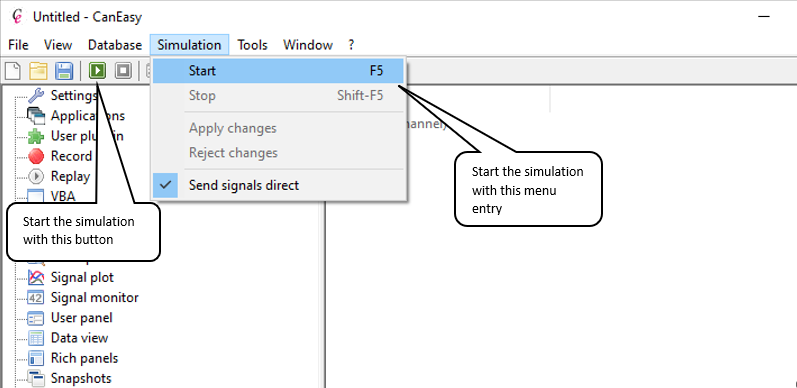Click the Stop simulation toolbar button
The height and width of the screenshot is (388, 797).
123,71
